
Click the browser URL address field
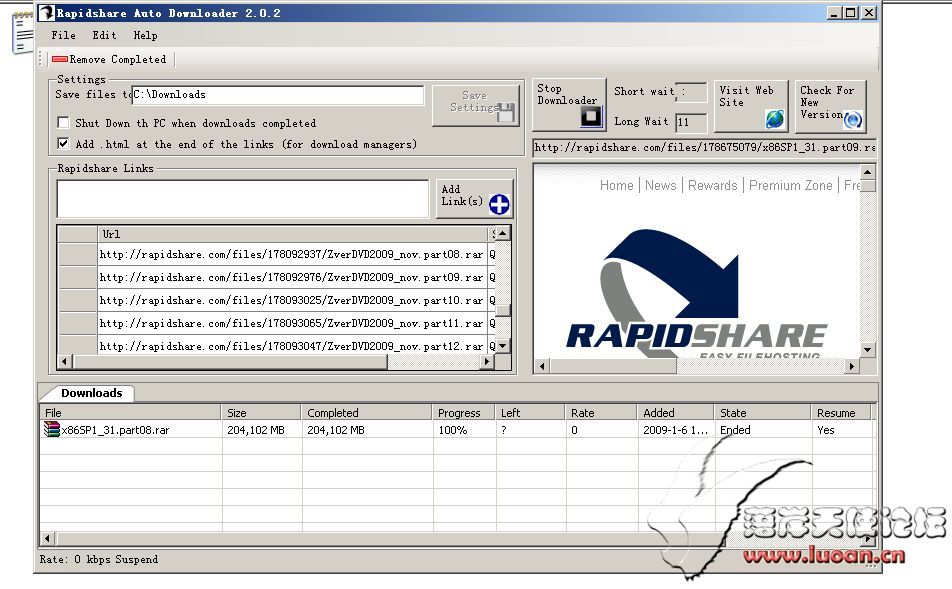(704, 148)
